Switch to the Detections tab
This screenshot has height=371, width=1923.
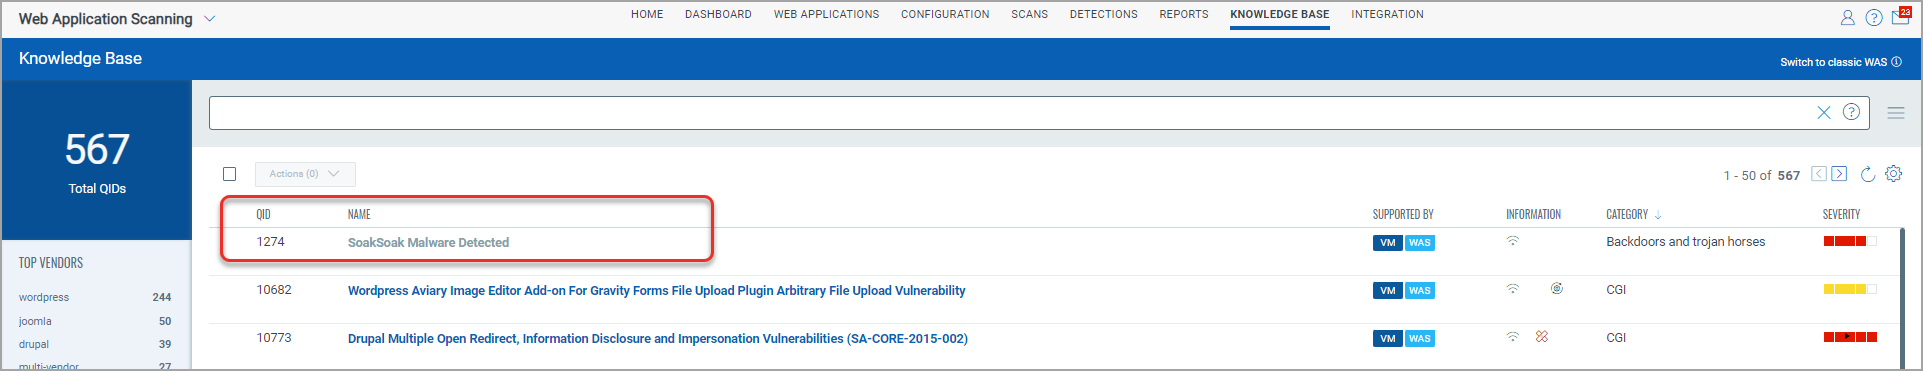point(1103,15)
